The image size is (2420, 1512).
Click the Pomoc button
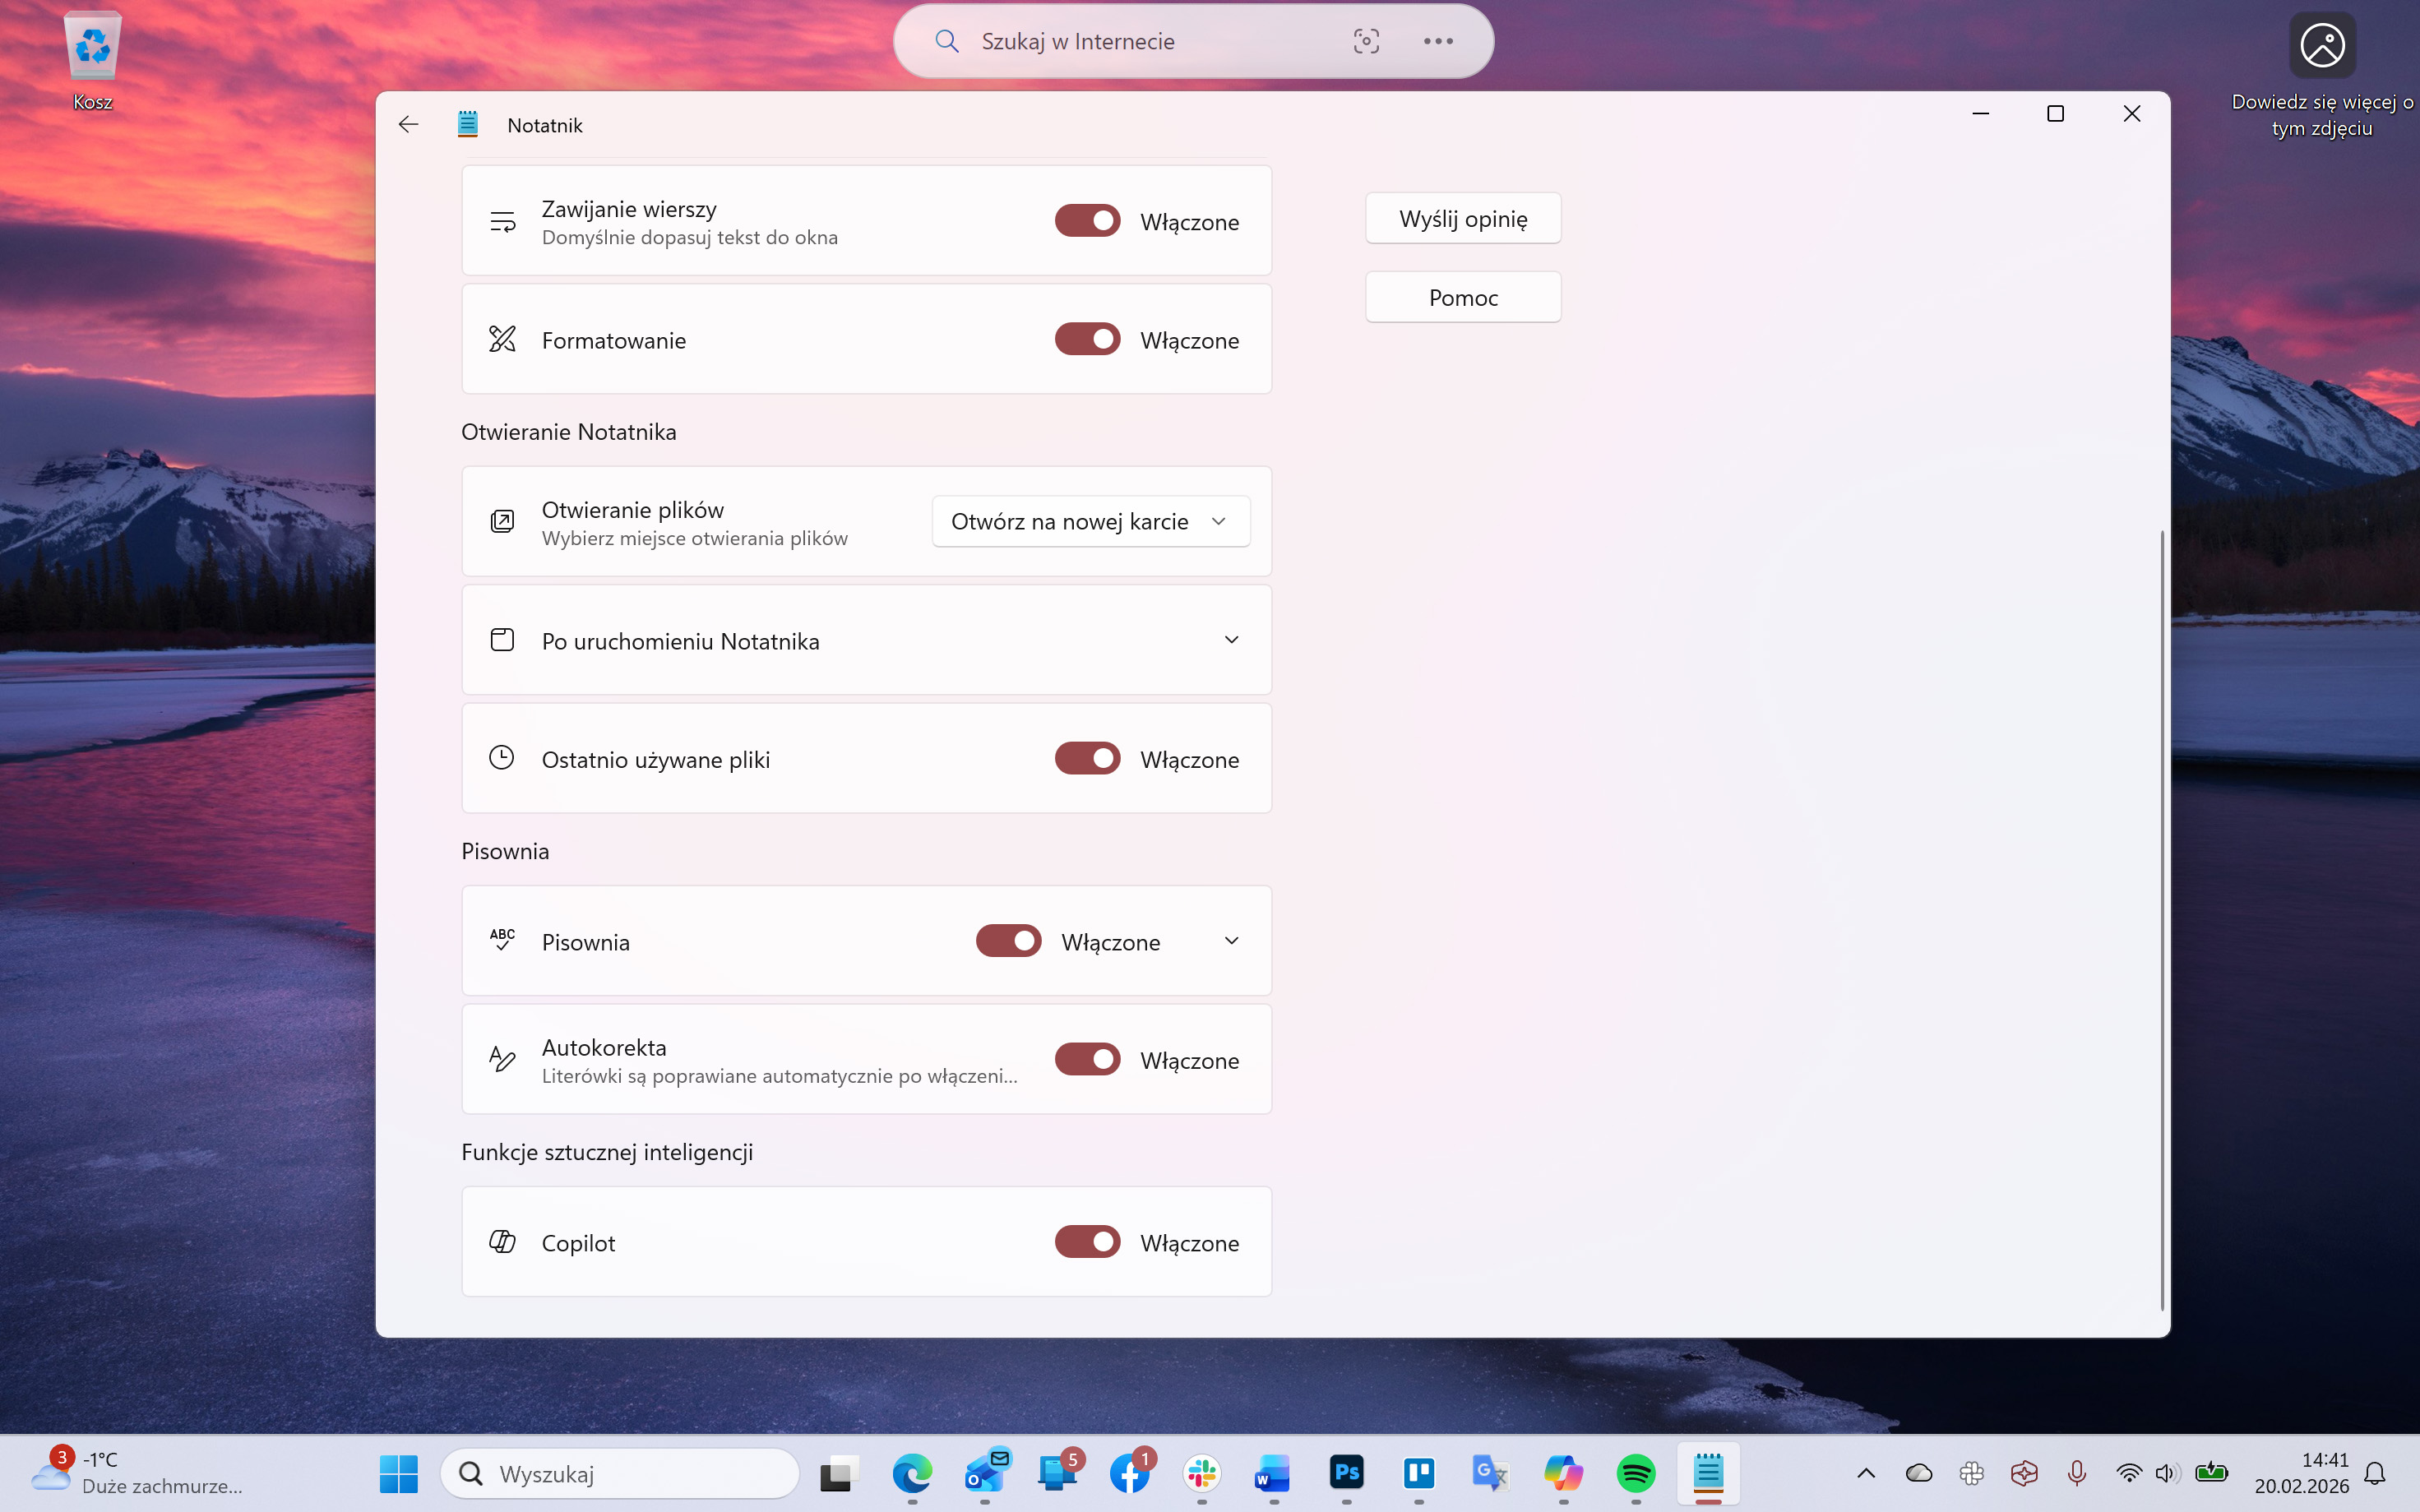coord(1462,297)
